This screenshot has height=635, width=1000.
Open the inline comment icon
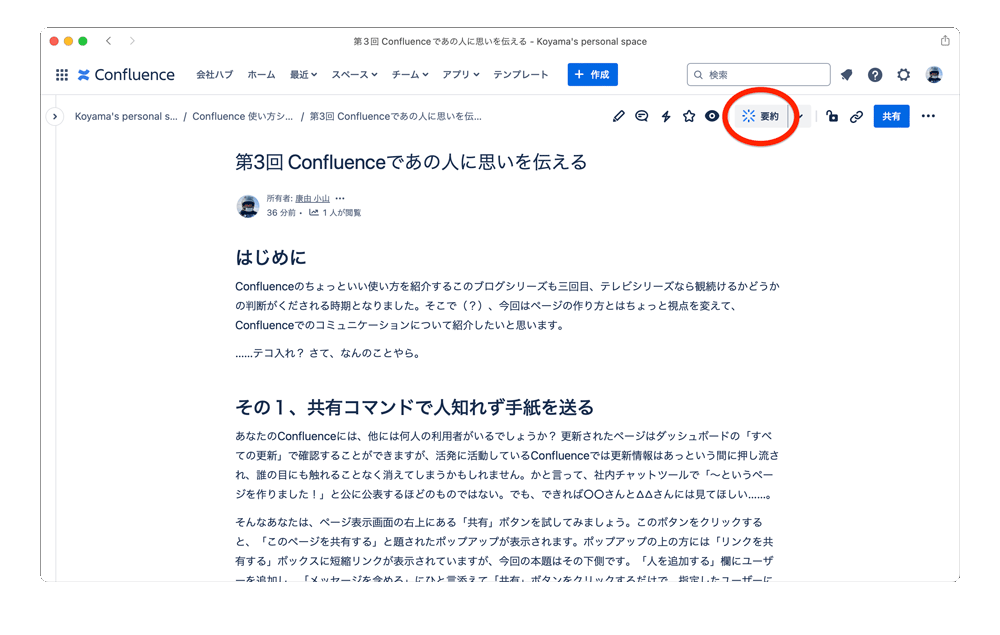point(642,116)
